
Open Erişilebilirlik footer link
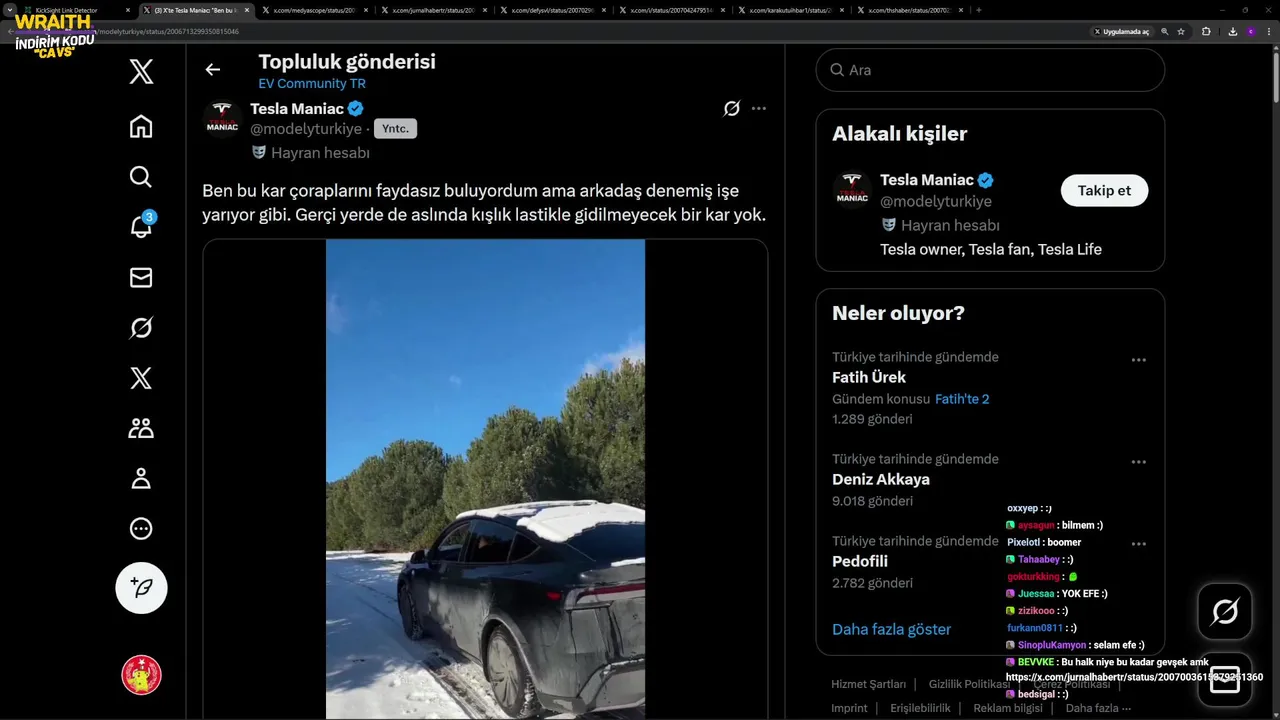[920, 708]
